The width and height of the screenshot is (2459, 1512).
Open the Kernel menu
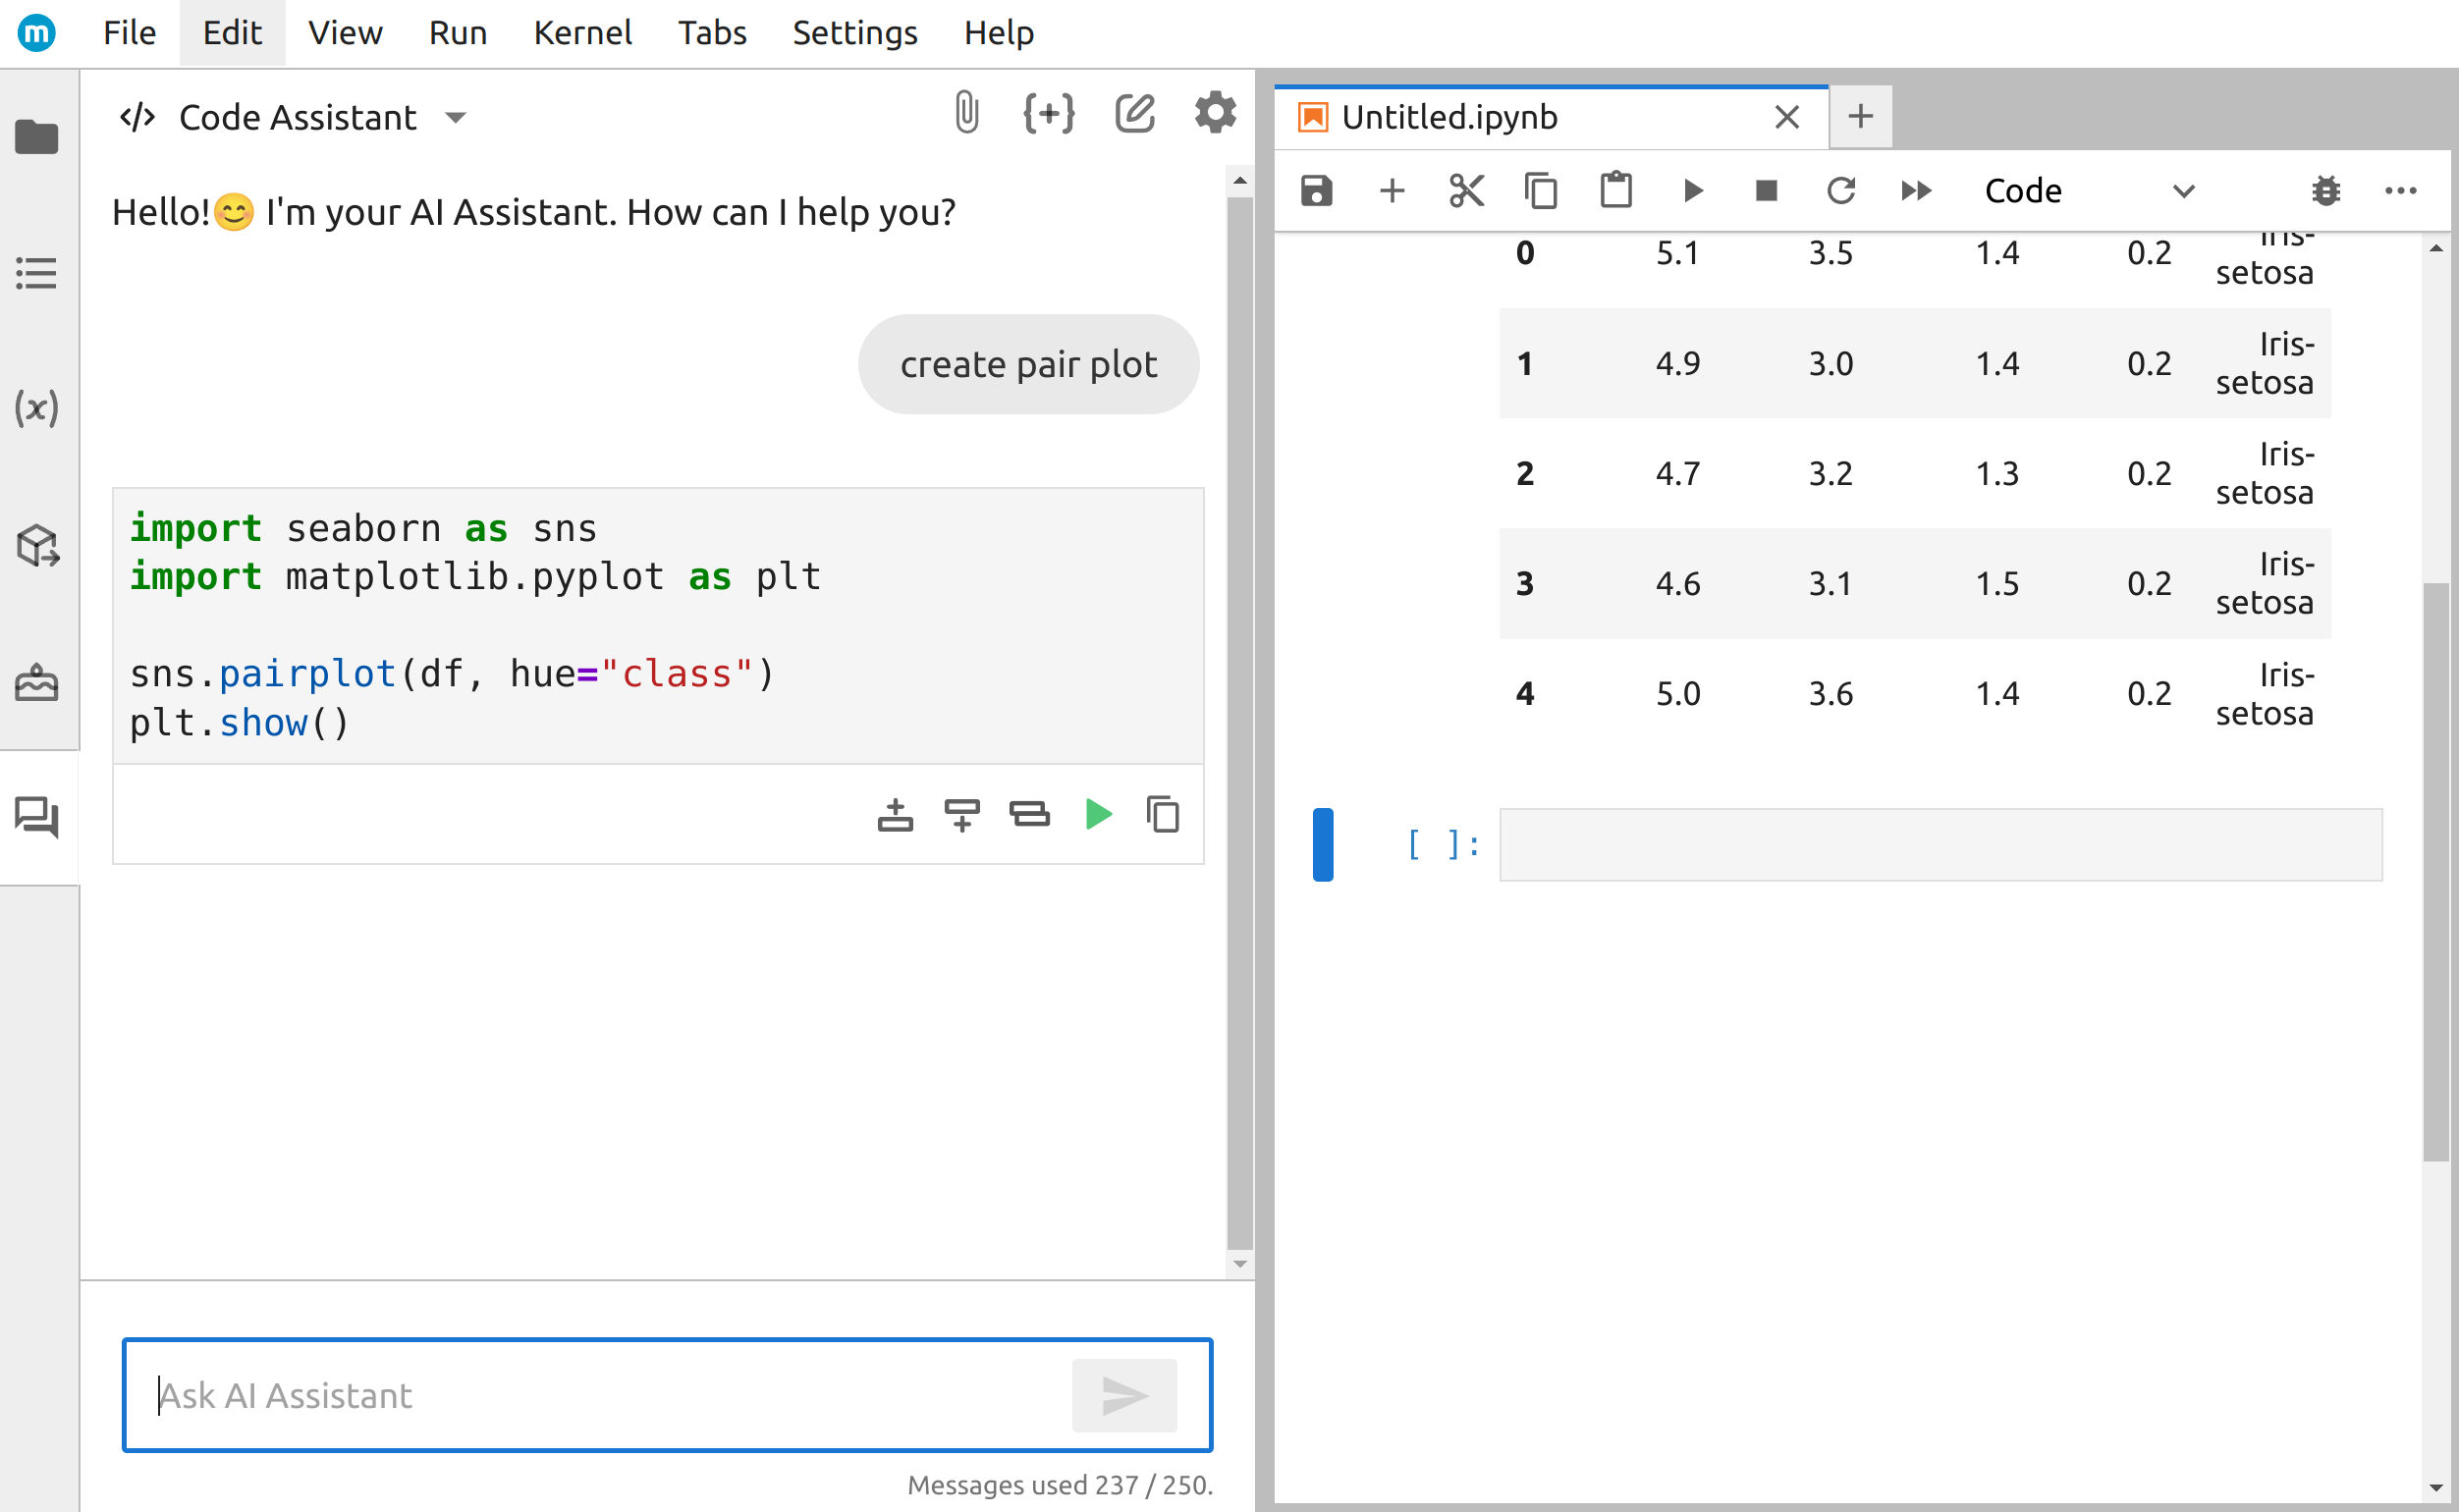583,32
